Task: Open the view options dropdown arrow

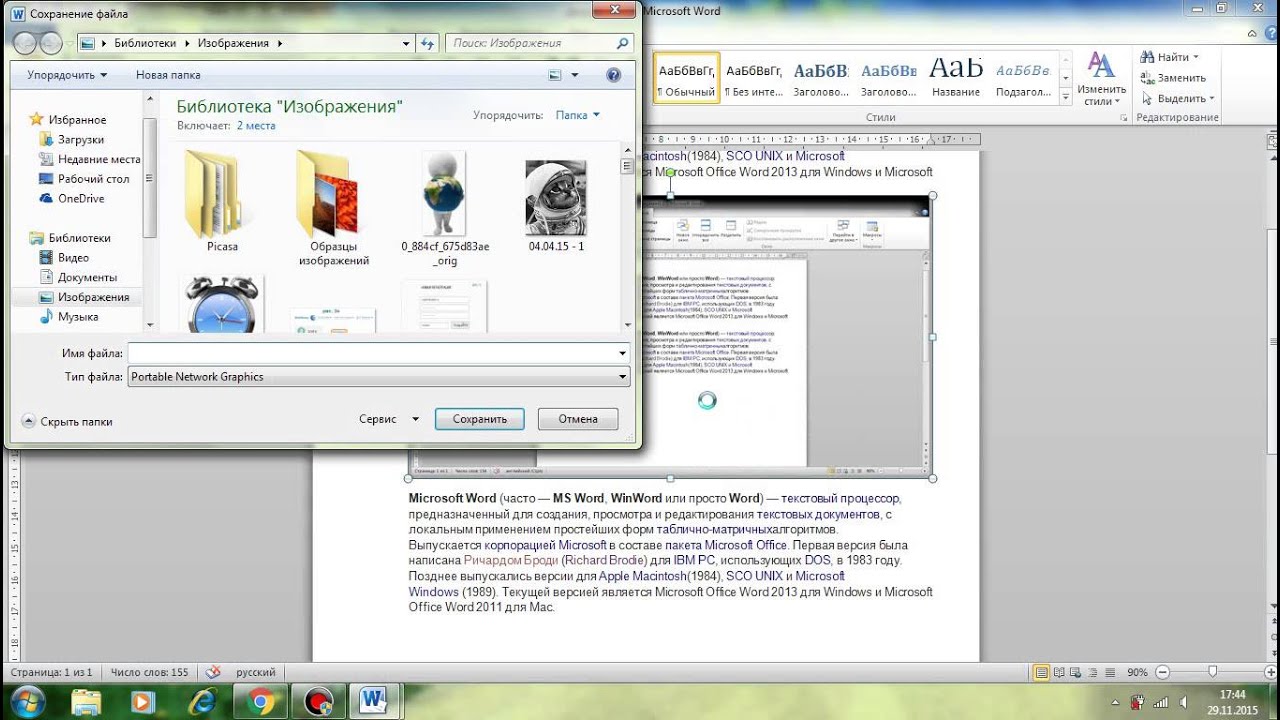Action: tap(575, 75)
